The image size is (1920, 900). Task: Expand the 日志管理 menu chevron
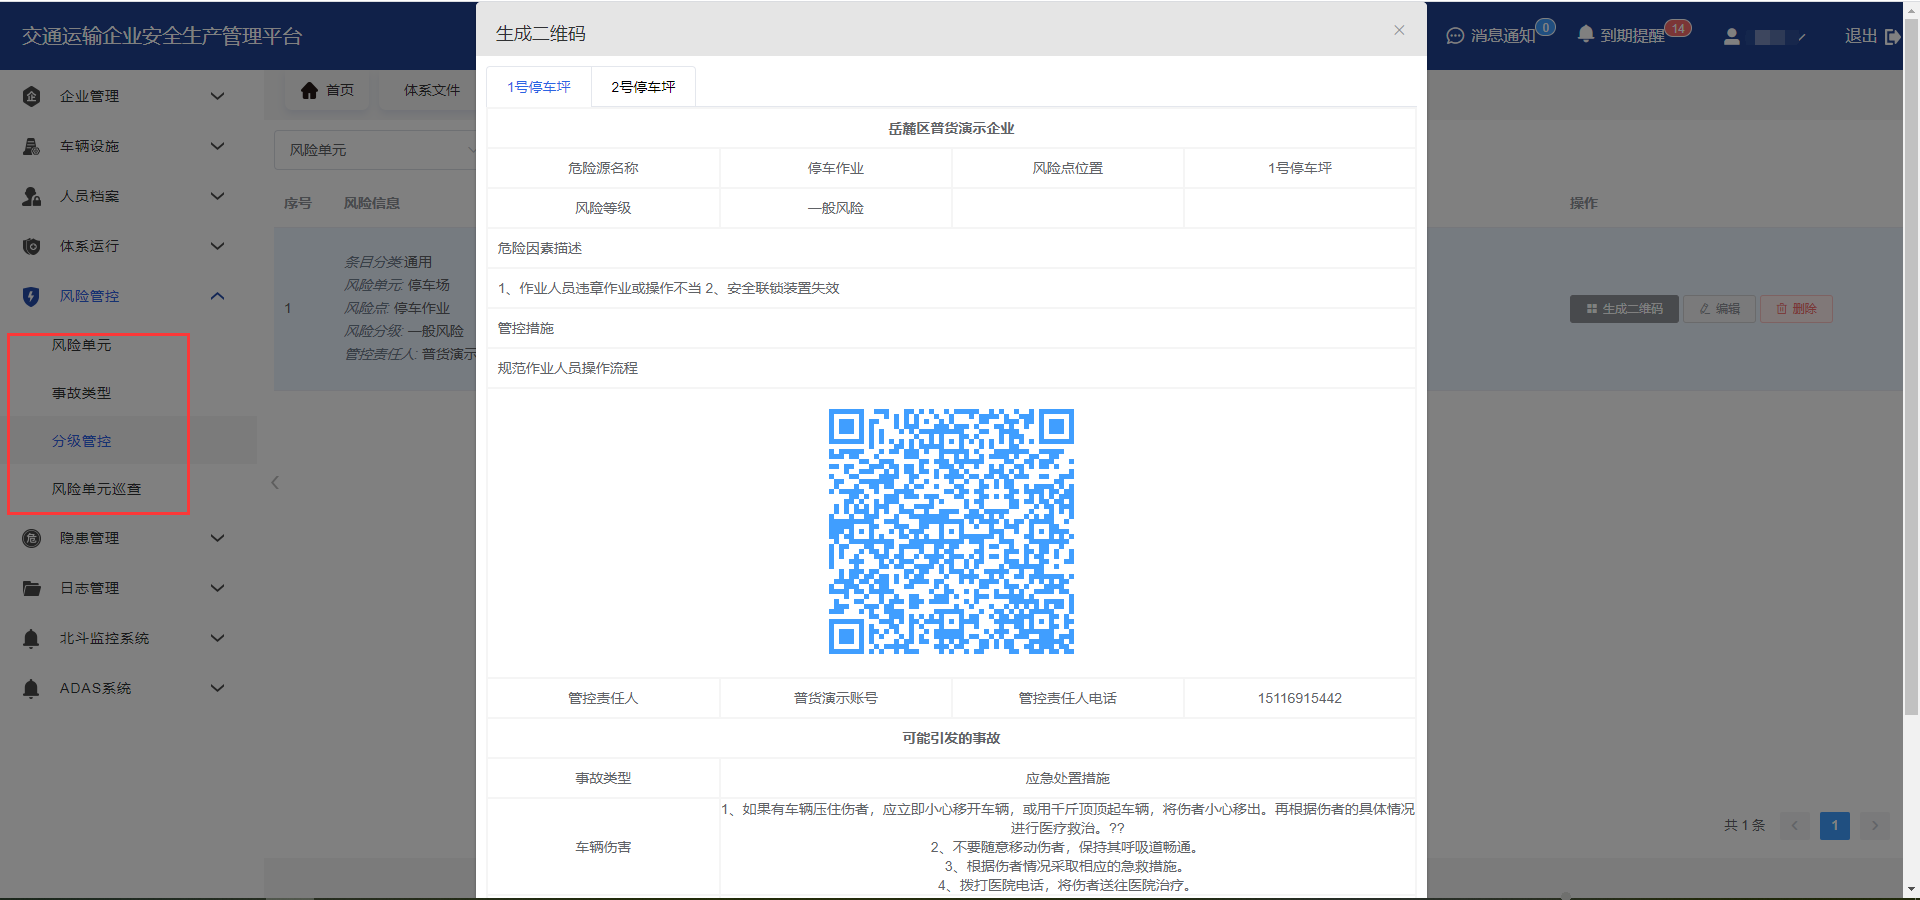[x=217, y=588]
